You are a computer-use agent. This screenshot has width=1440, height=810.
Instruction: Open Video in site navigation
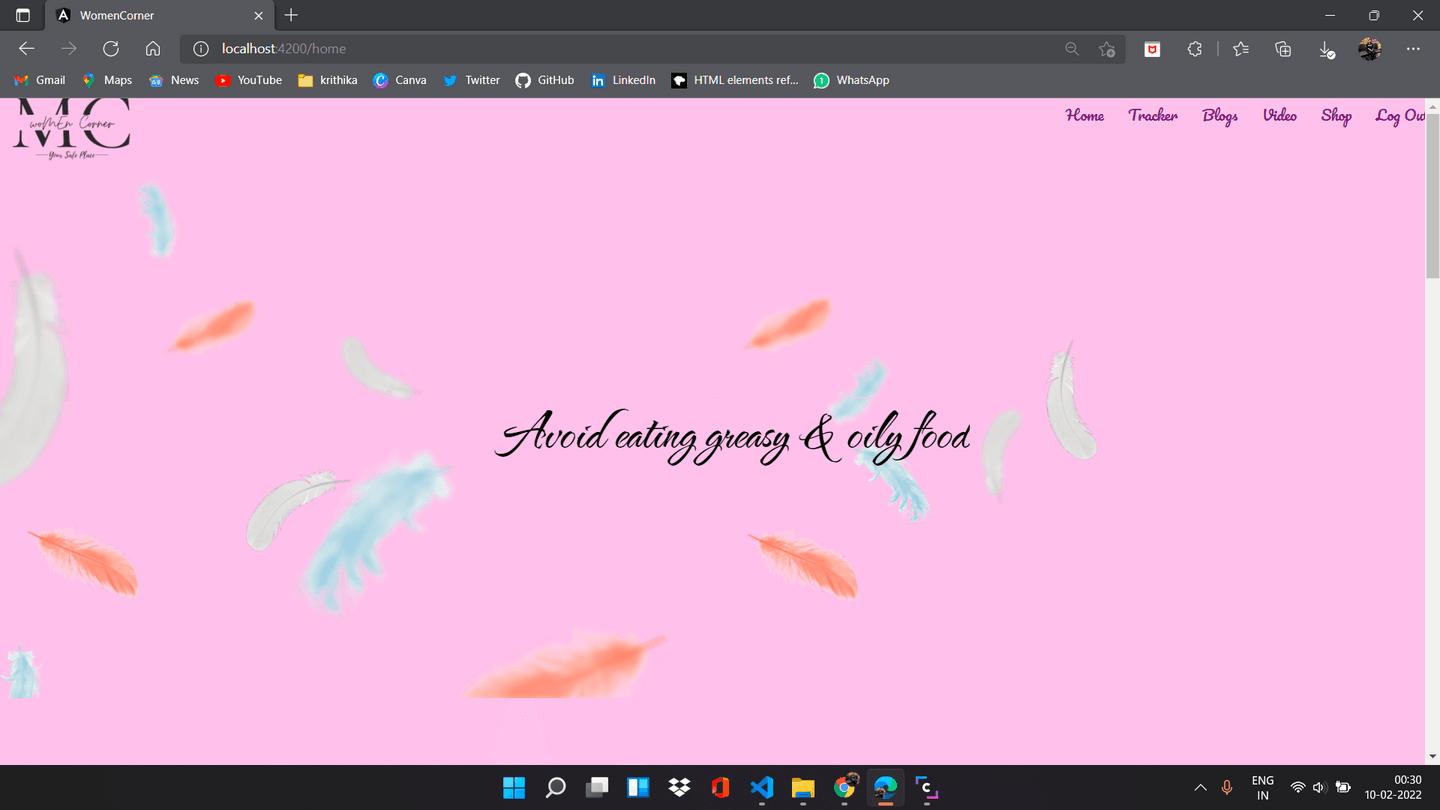(x=1280, y=116)
